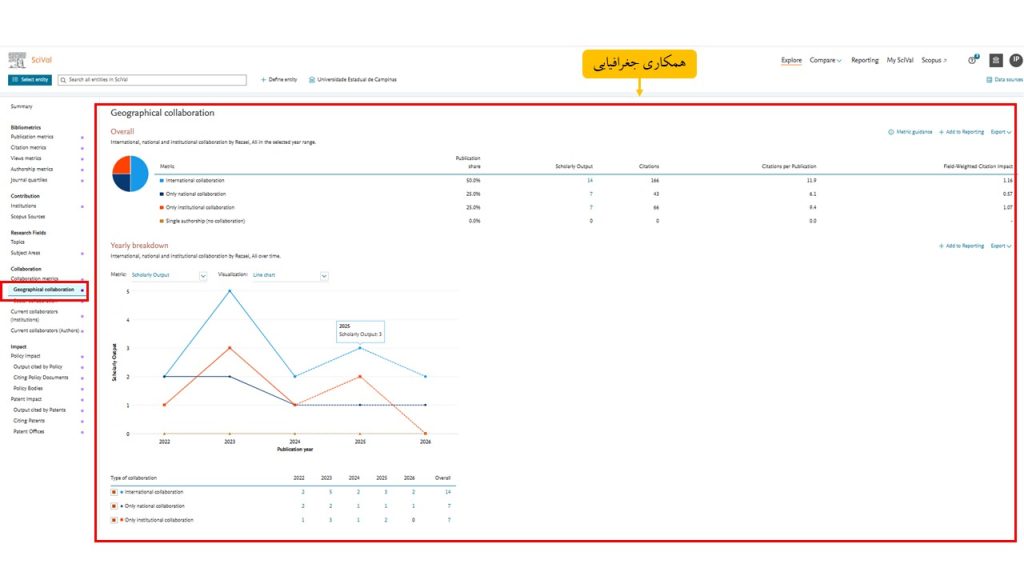This screenshot has width=1024, height=576.
Task: Open the IP user profile avatar
Action: point(1016,60)
